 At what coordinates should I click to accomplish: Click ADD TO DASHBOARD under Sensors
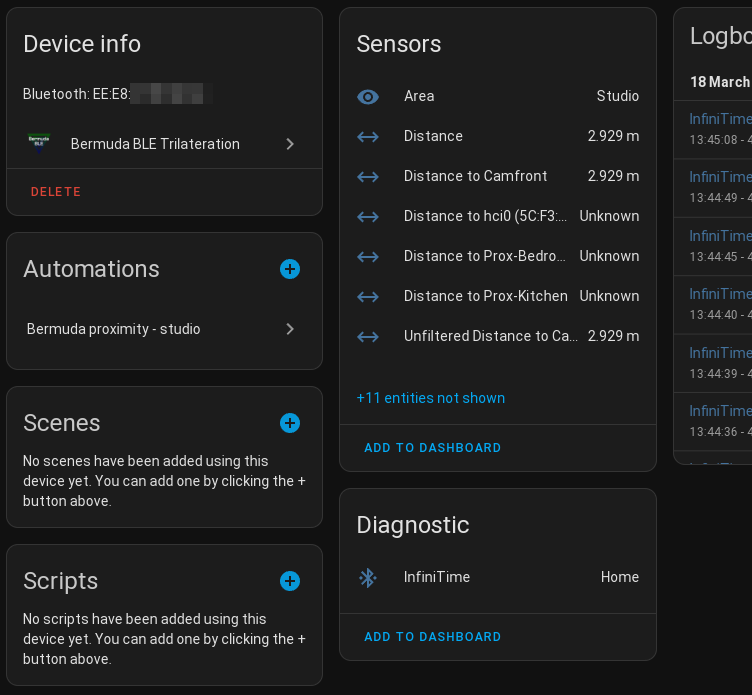coord(432,448)
